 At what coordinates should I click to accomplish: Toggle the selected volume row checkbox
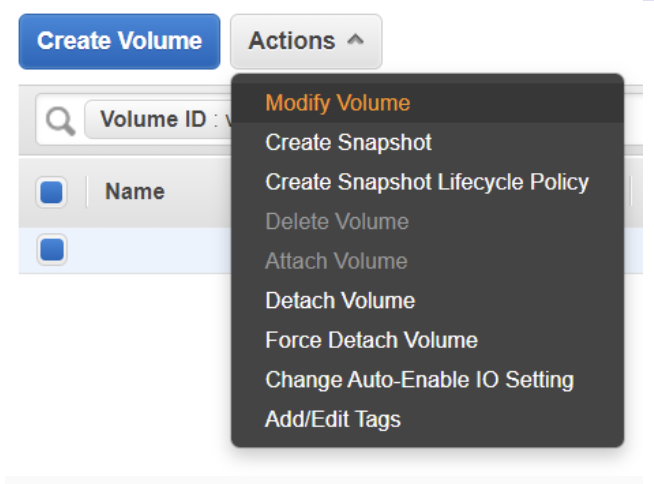[x=52, y=250]
